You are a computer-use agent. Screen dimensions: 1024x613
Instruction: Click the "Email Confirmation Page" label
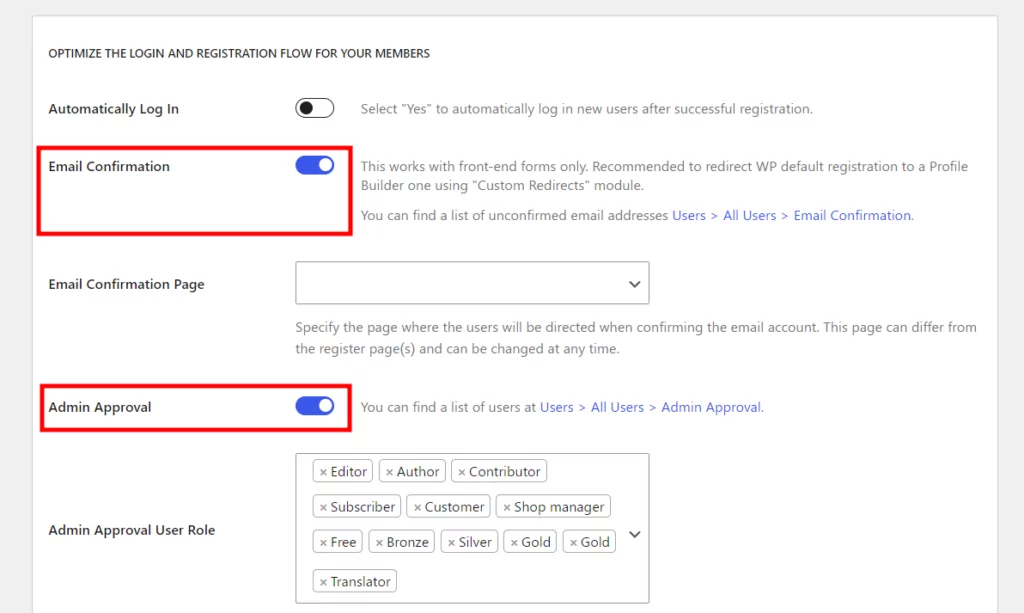127,284
